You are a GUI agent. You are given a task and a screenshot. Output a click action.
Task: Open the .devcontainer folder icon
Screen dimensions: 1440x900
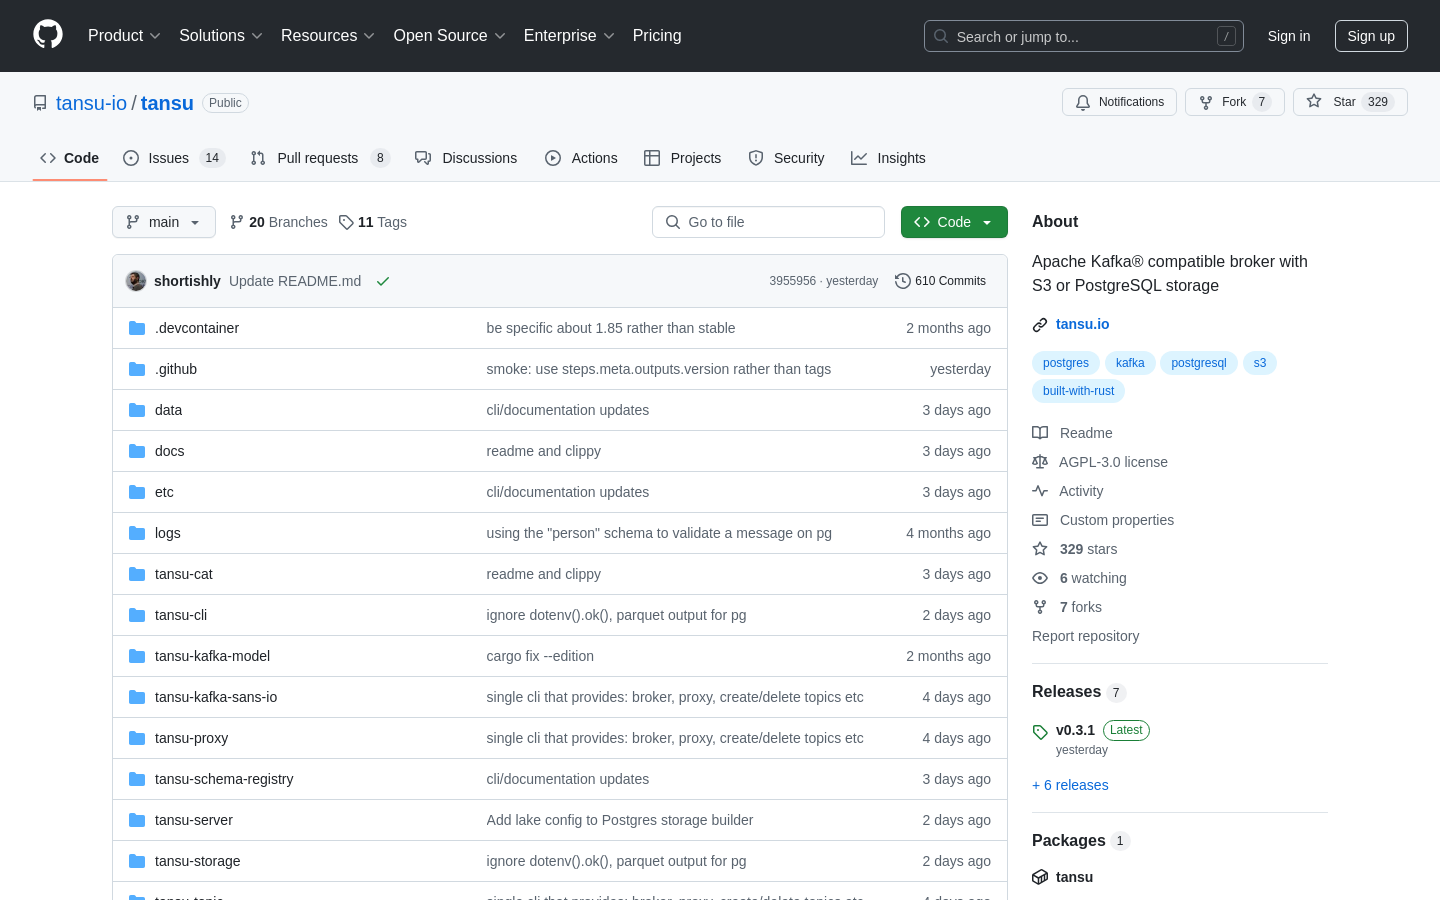coord(137,328)
